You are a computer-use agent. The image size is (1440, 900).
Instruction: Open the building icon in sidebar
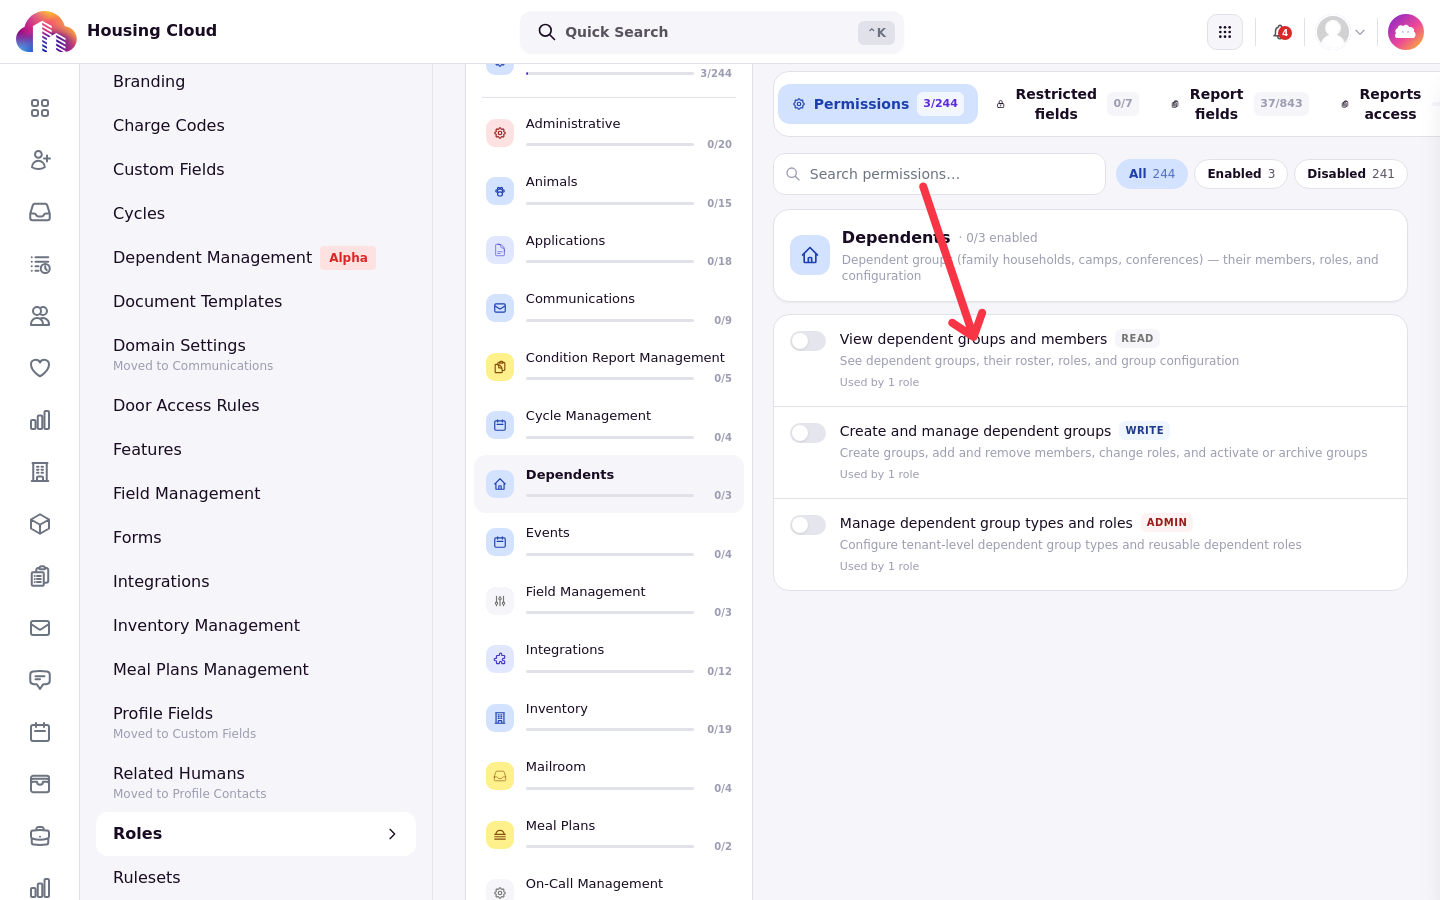pos(40,472)
